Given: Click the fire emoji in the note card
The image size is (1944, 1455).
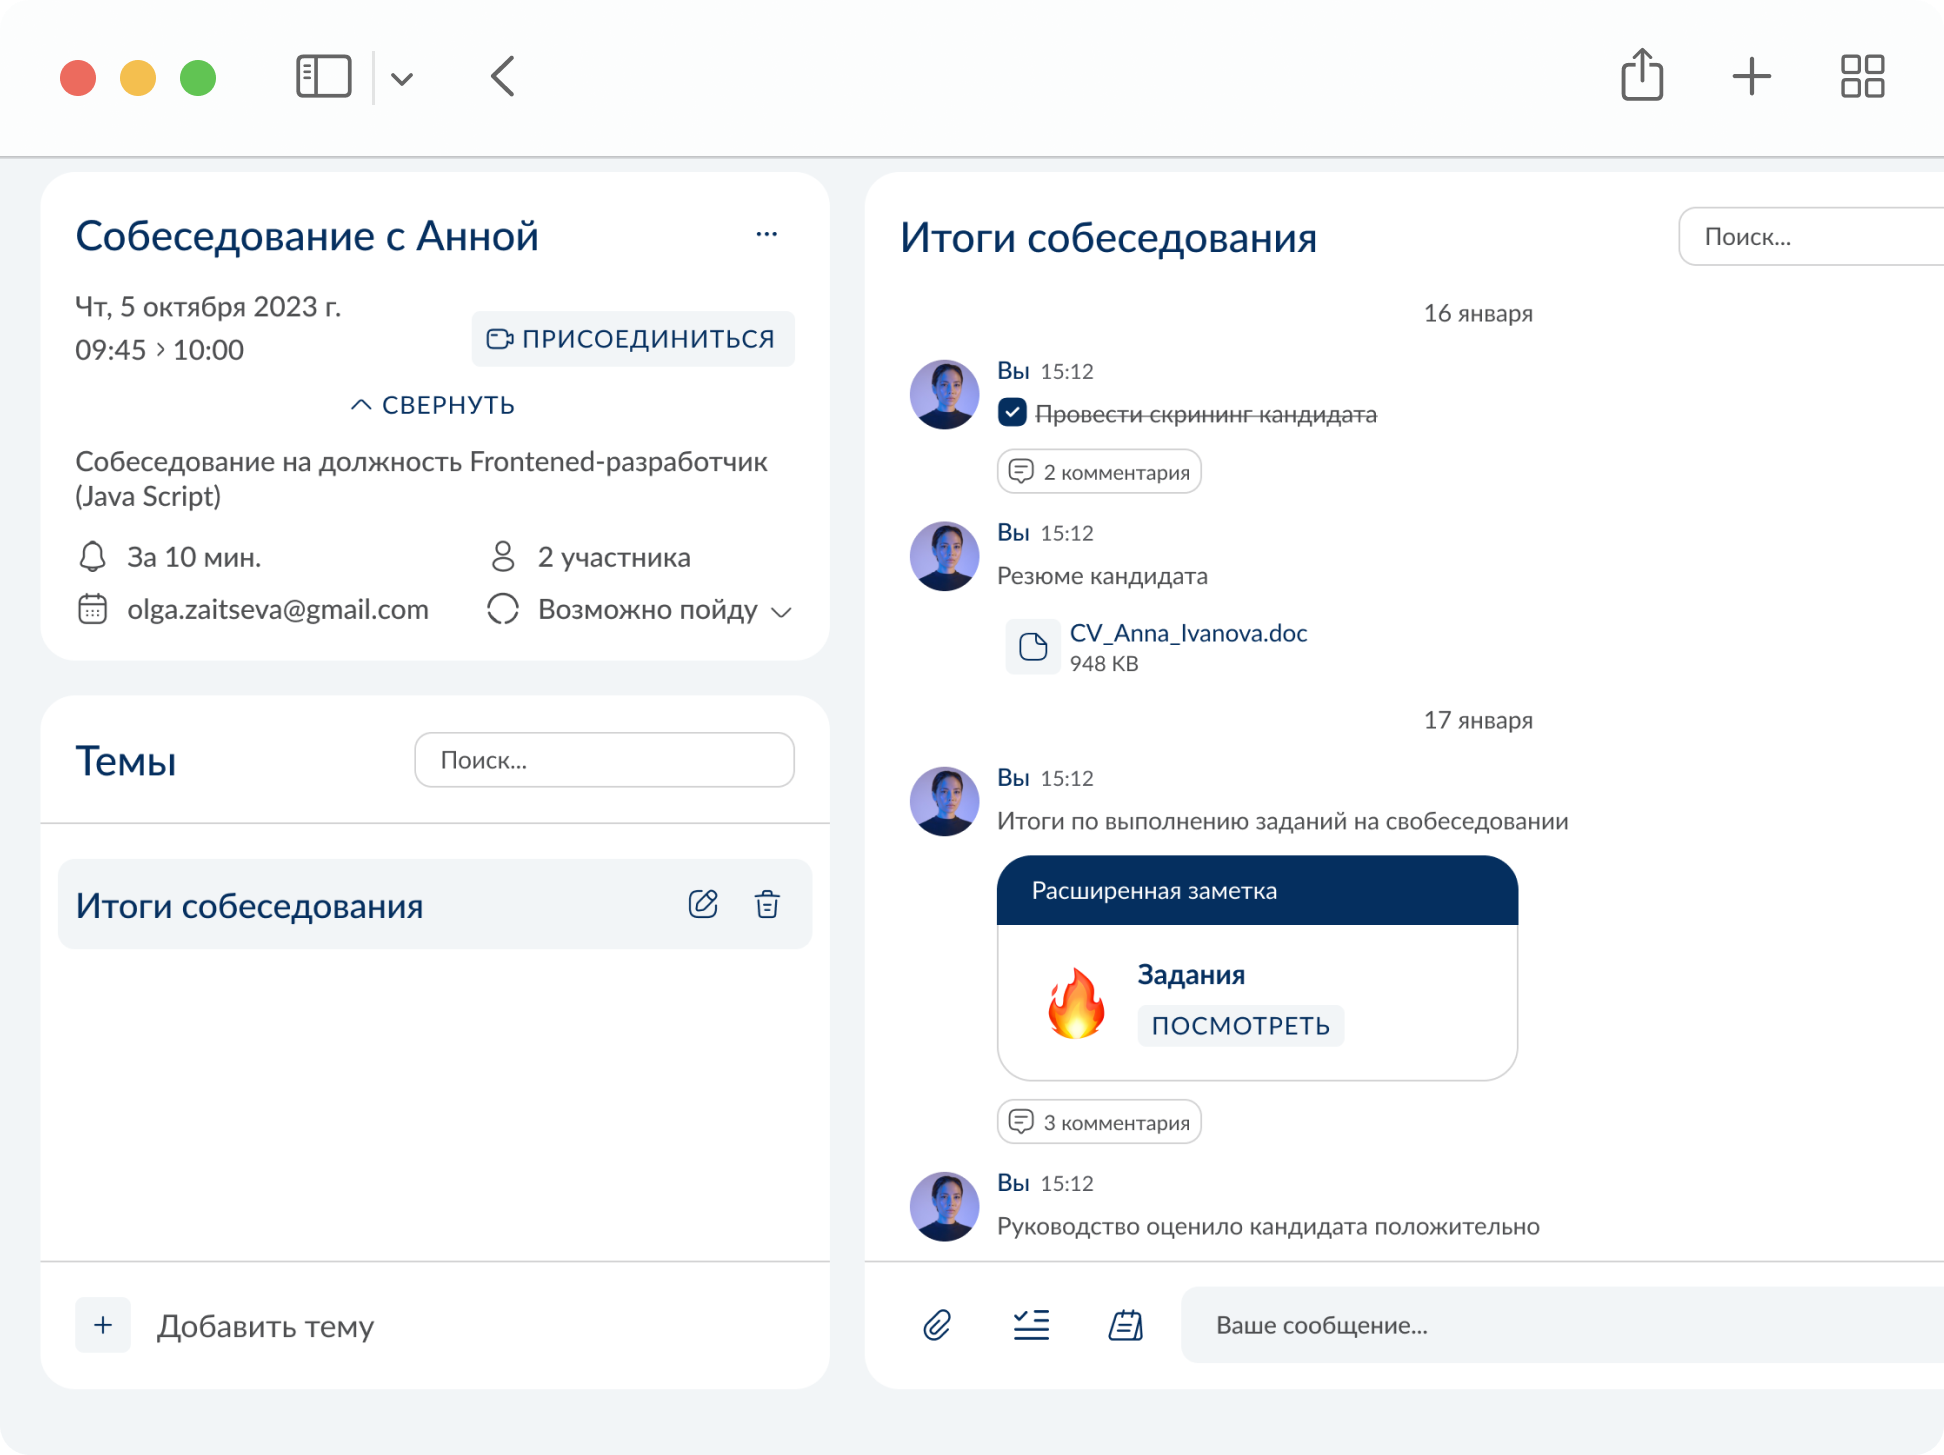Looking at the screenshot, I should (1076, 1004).
